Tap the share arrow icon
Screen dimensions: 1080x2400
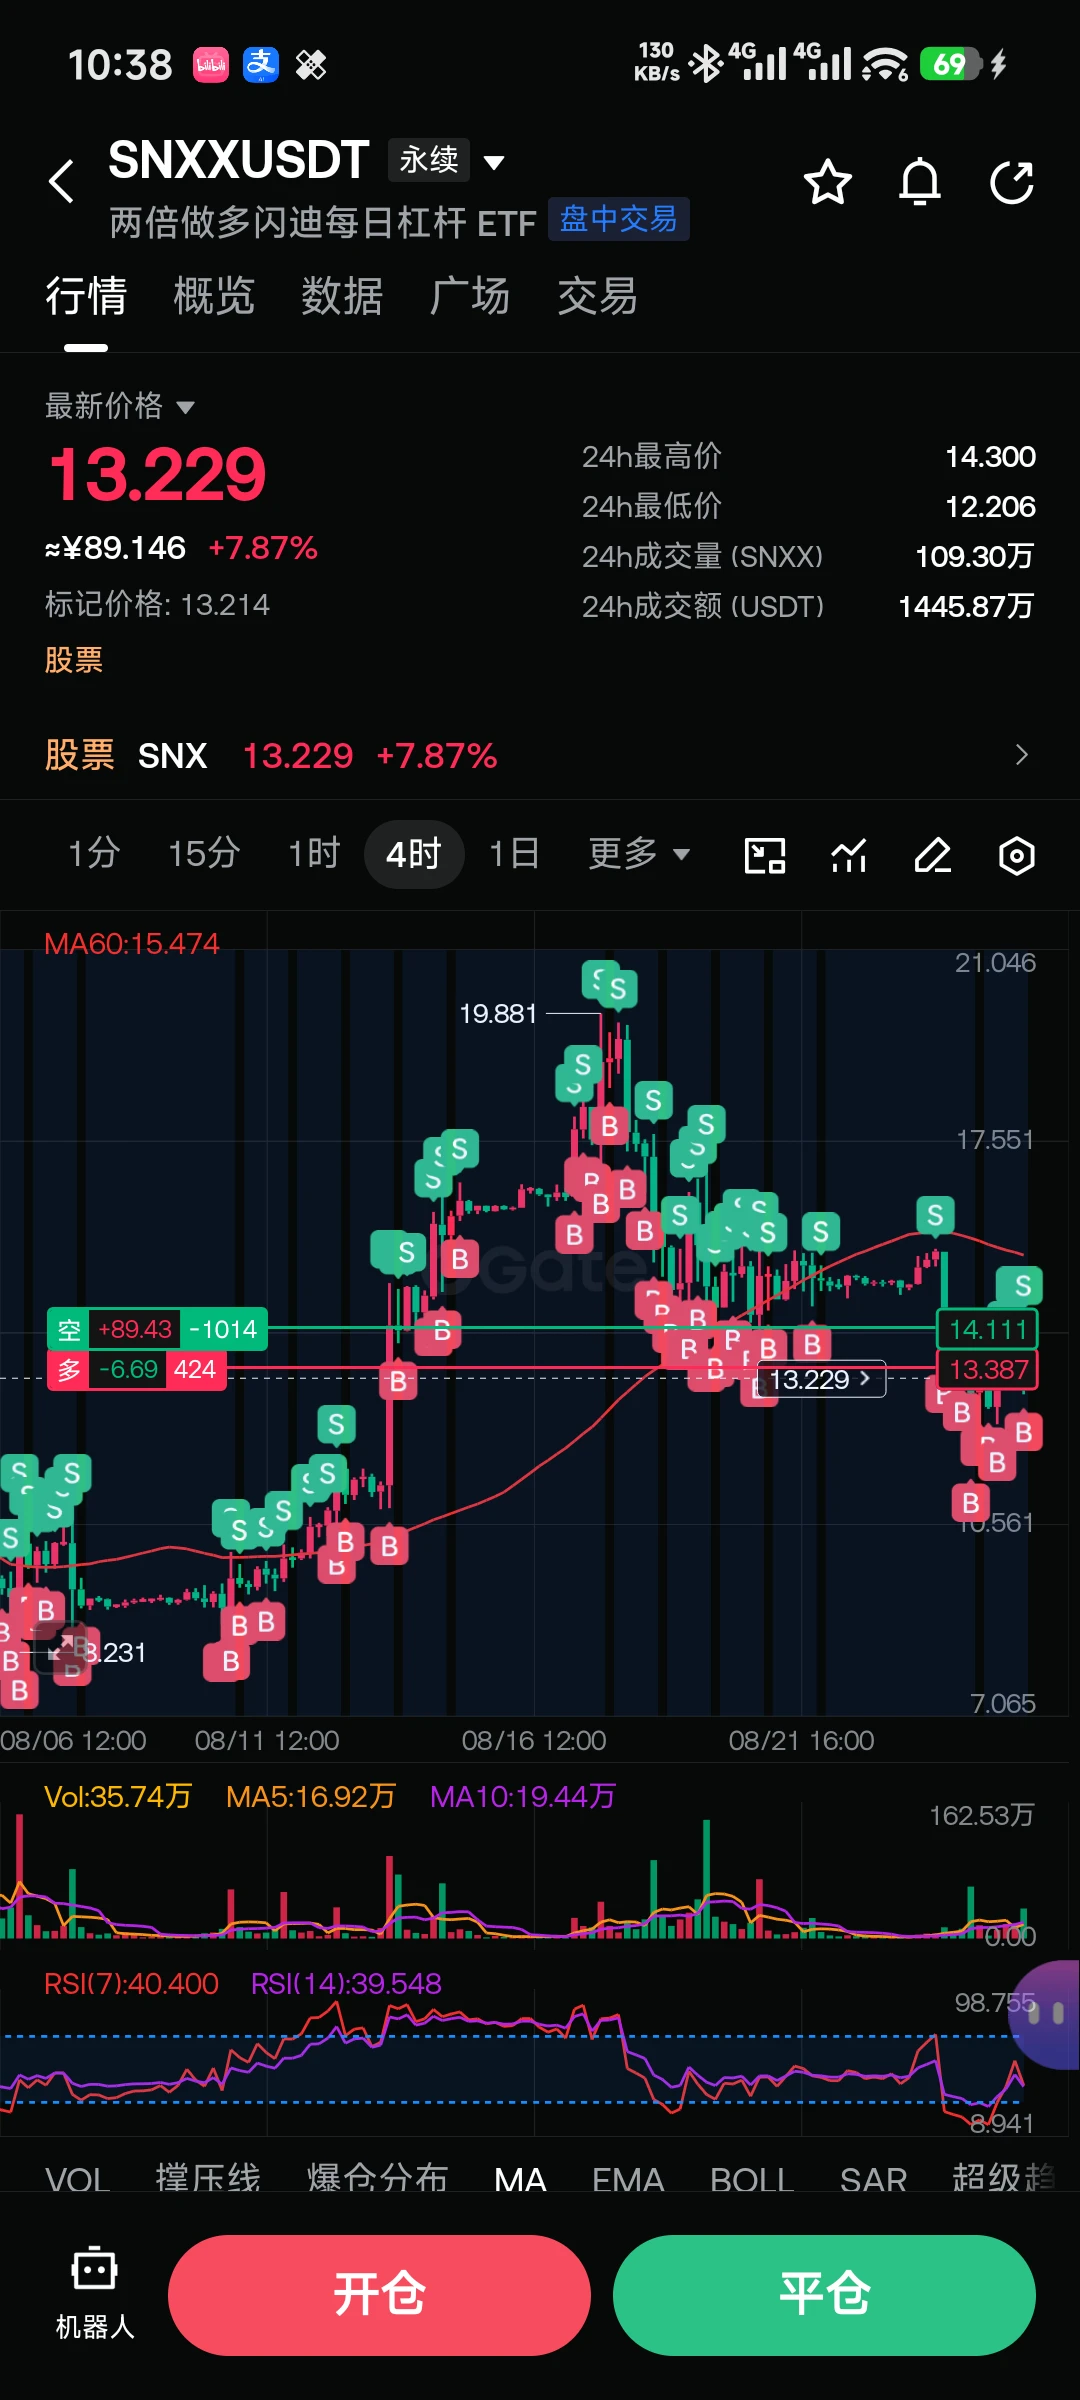1012,182
